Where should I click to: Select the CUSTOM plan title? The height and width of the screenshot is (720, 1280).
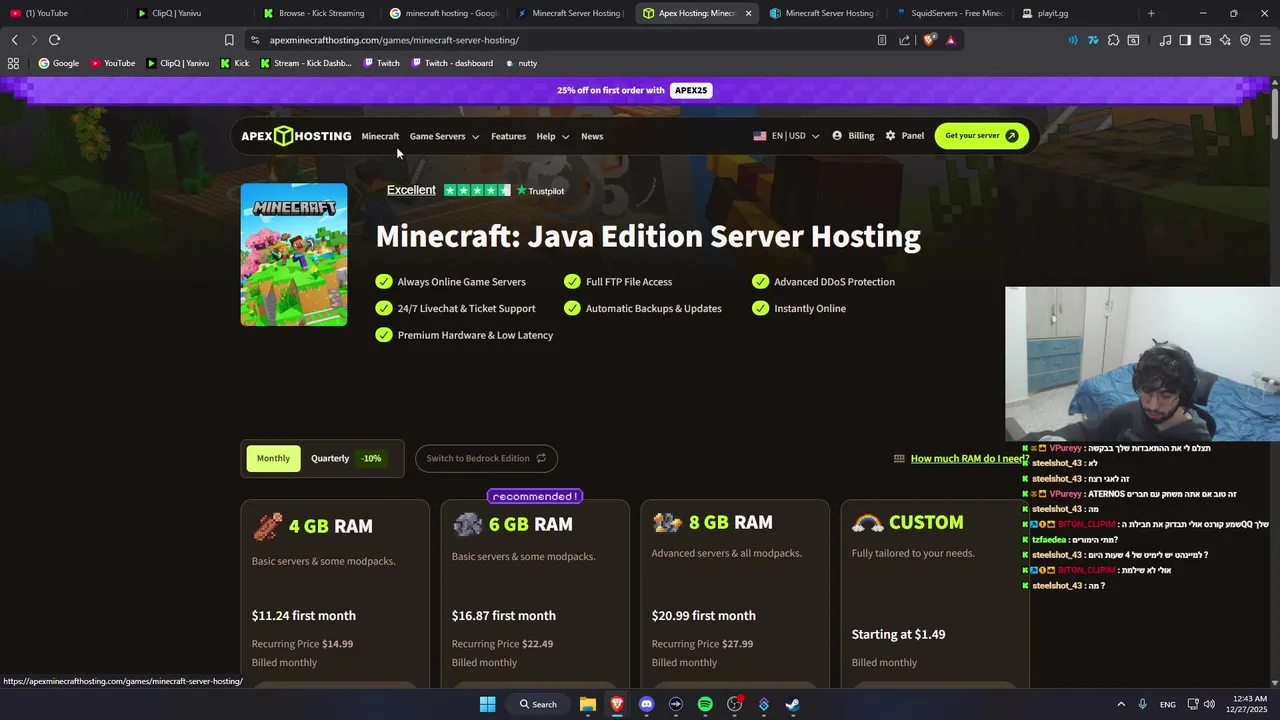tap(926, 522)
